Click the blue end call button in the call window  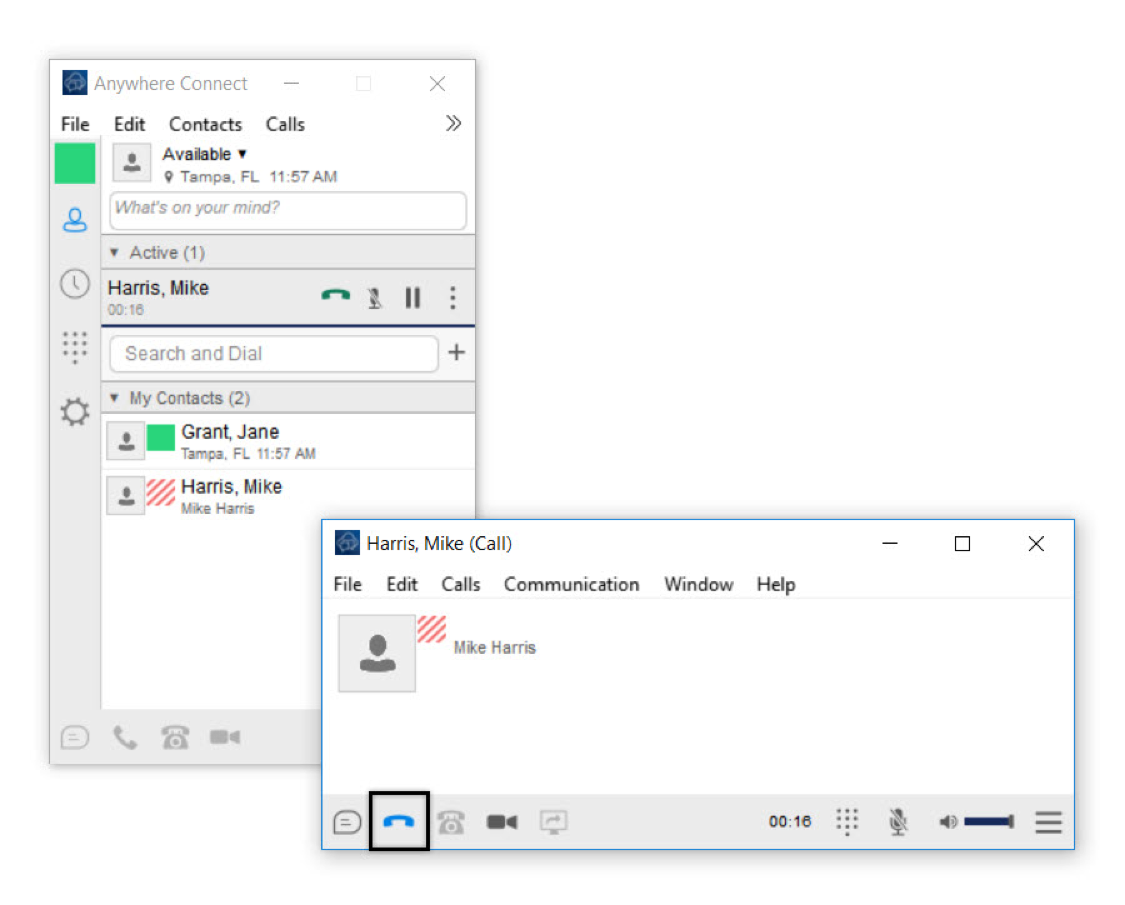pyautogui.click(x=399, y=822)
